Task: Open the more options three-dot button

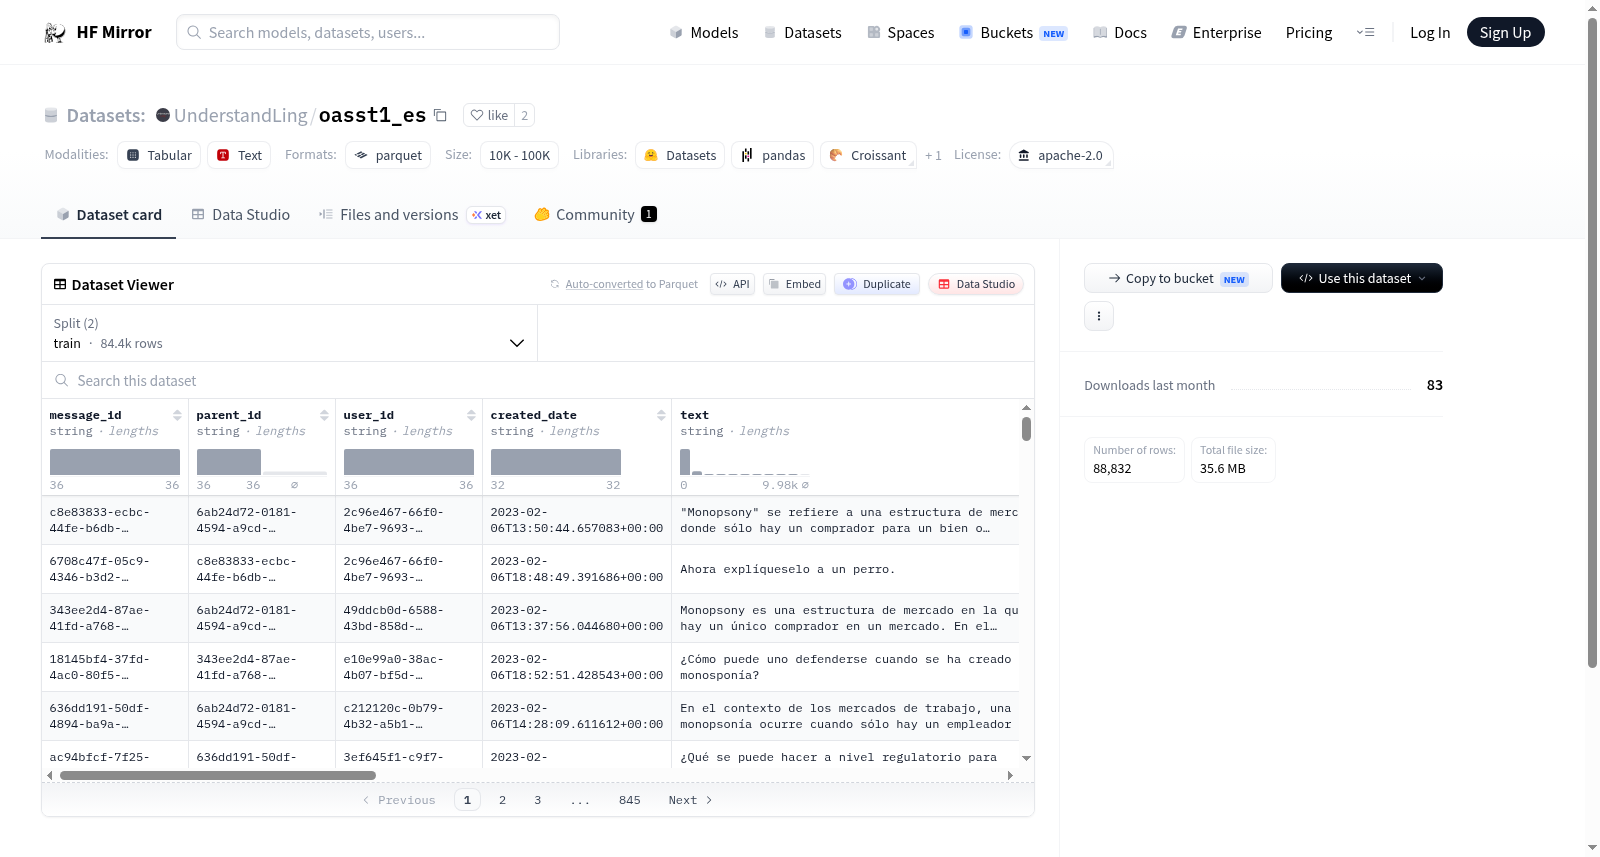Action: pos(1099,316)
